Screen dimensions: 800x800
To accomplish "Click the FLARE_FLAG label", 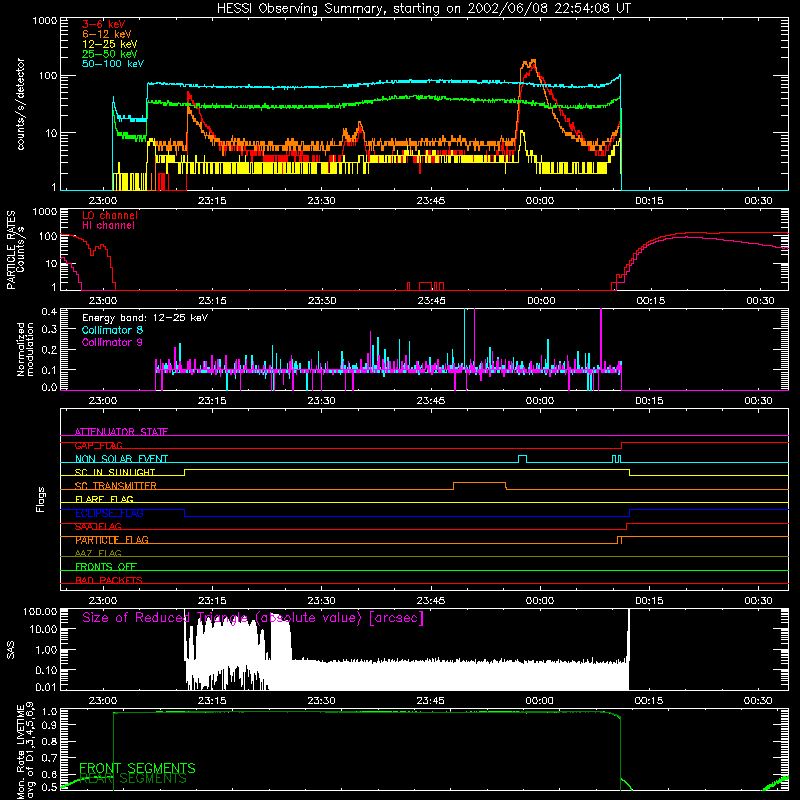I will [104, 499].
